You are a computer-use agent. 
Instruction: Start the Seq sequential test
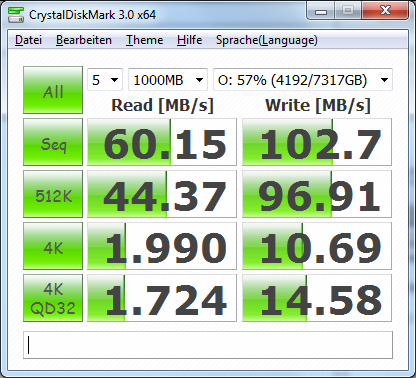tap(53, 142)
